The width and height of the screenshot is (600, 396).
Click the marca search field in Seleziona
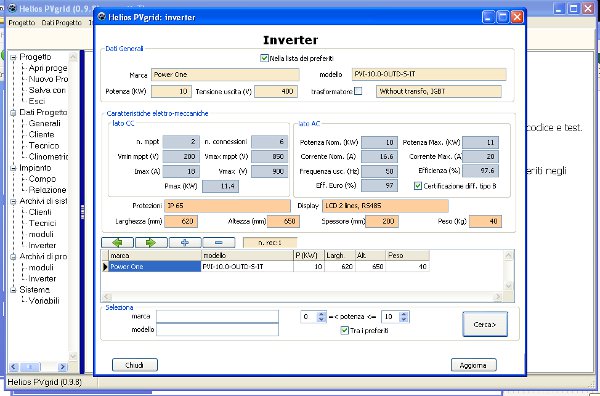coord(217,317)
